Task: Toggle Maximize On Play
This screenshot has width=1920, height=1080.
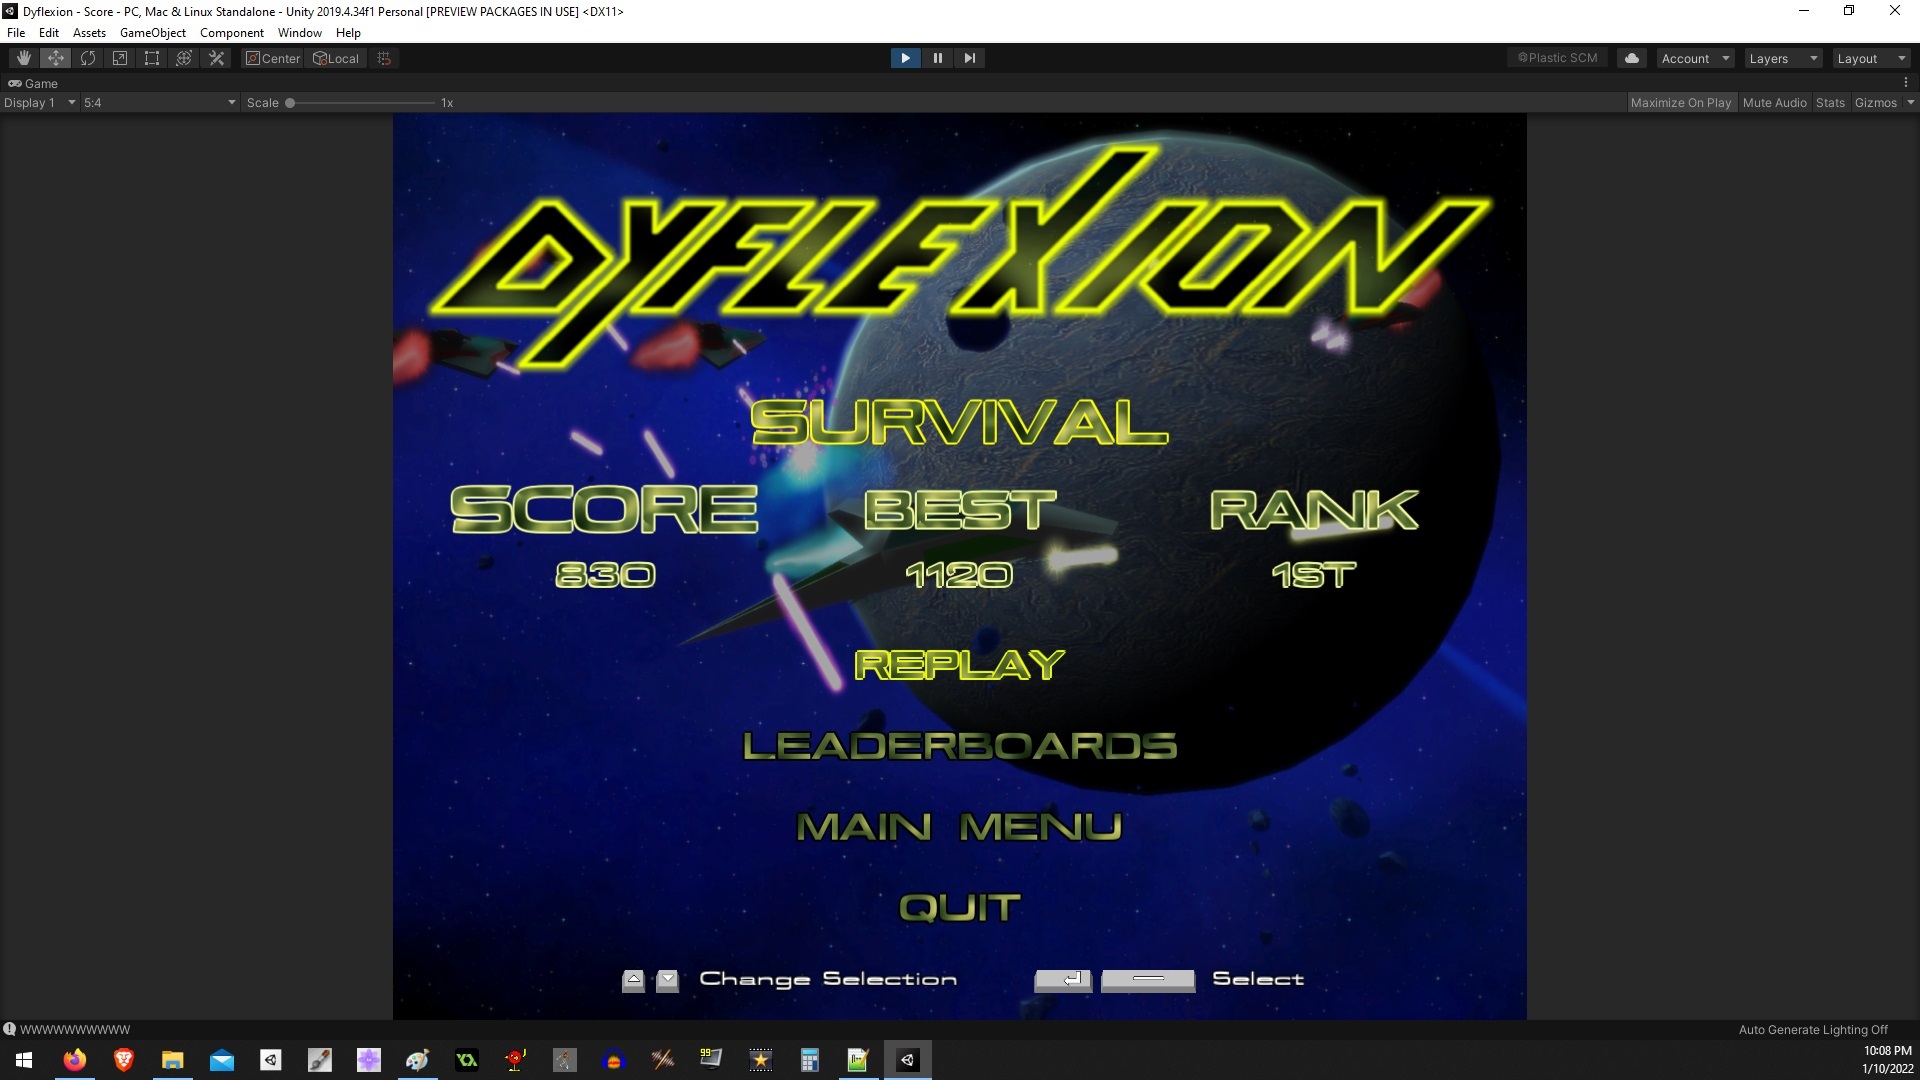Action: [1681, 102]
